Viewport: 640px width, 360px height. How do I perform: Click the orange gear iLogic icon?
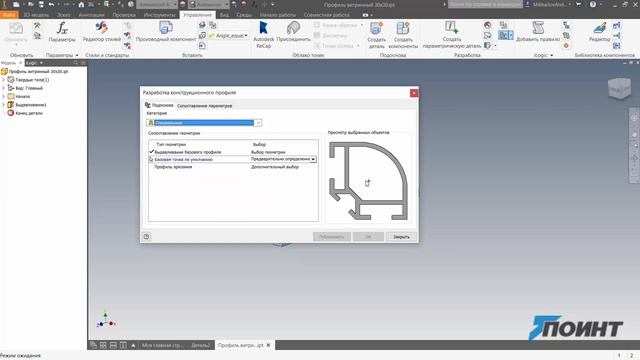click(x=566, y=45)
